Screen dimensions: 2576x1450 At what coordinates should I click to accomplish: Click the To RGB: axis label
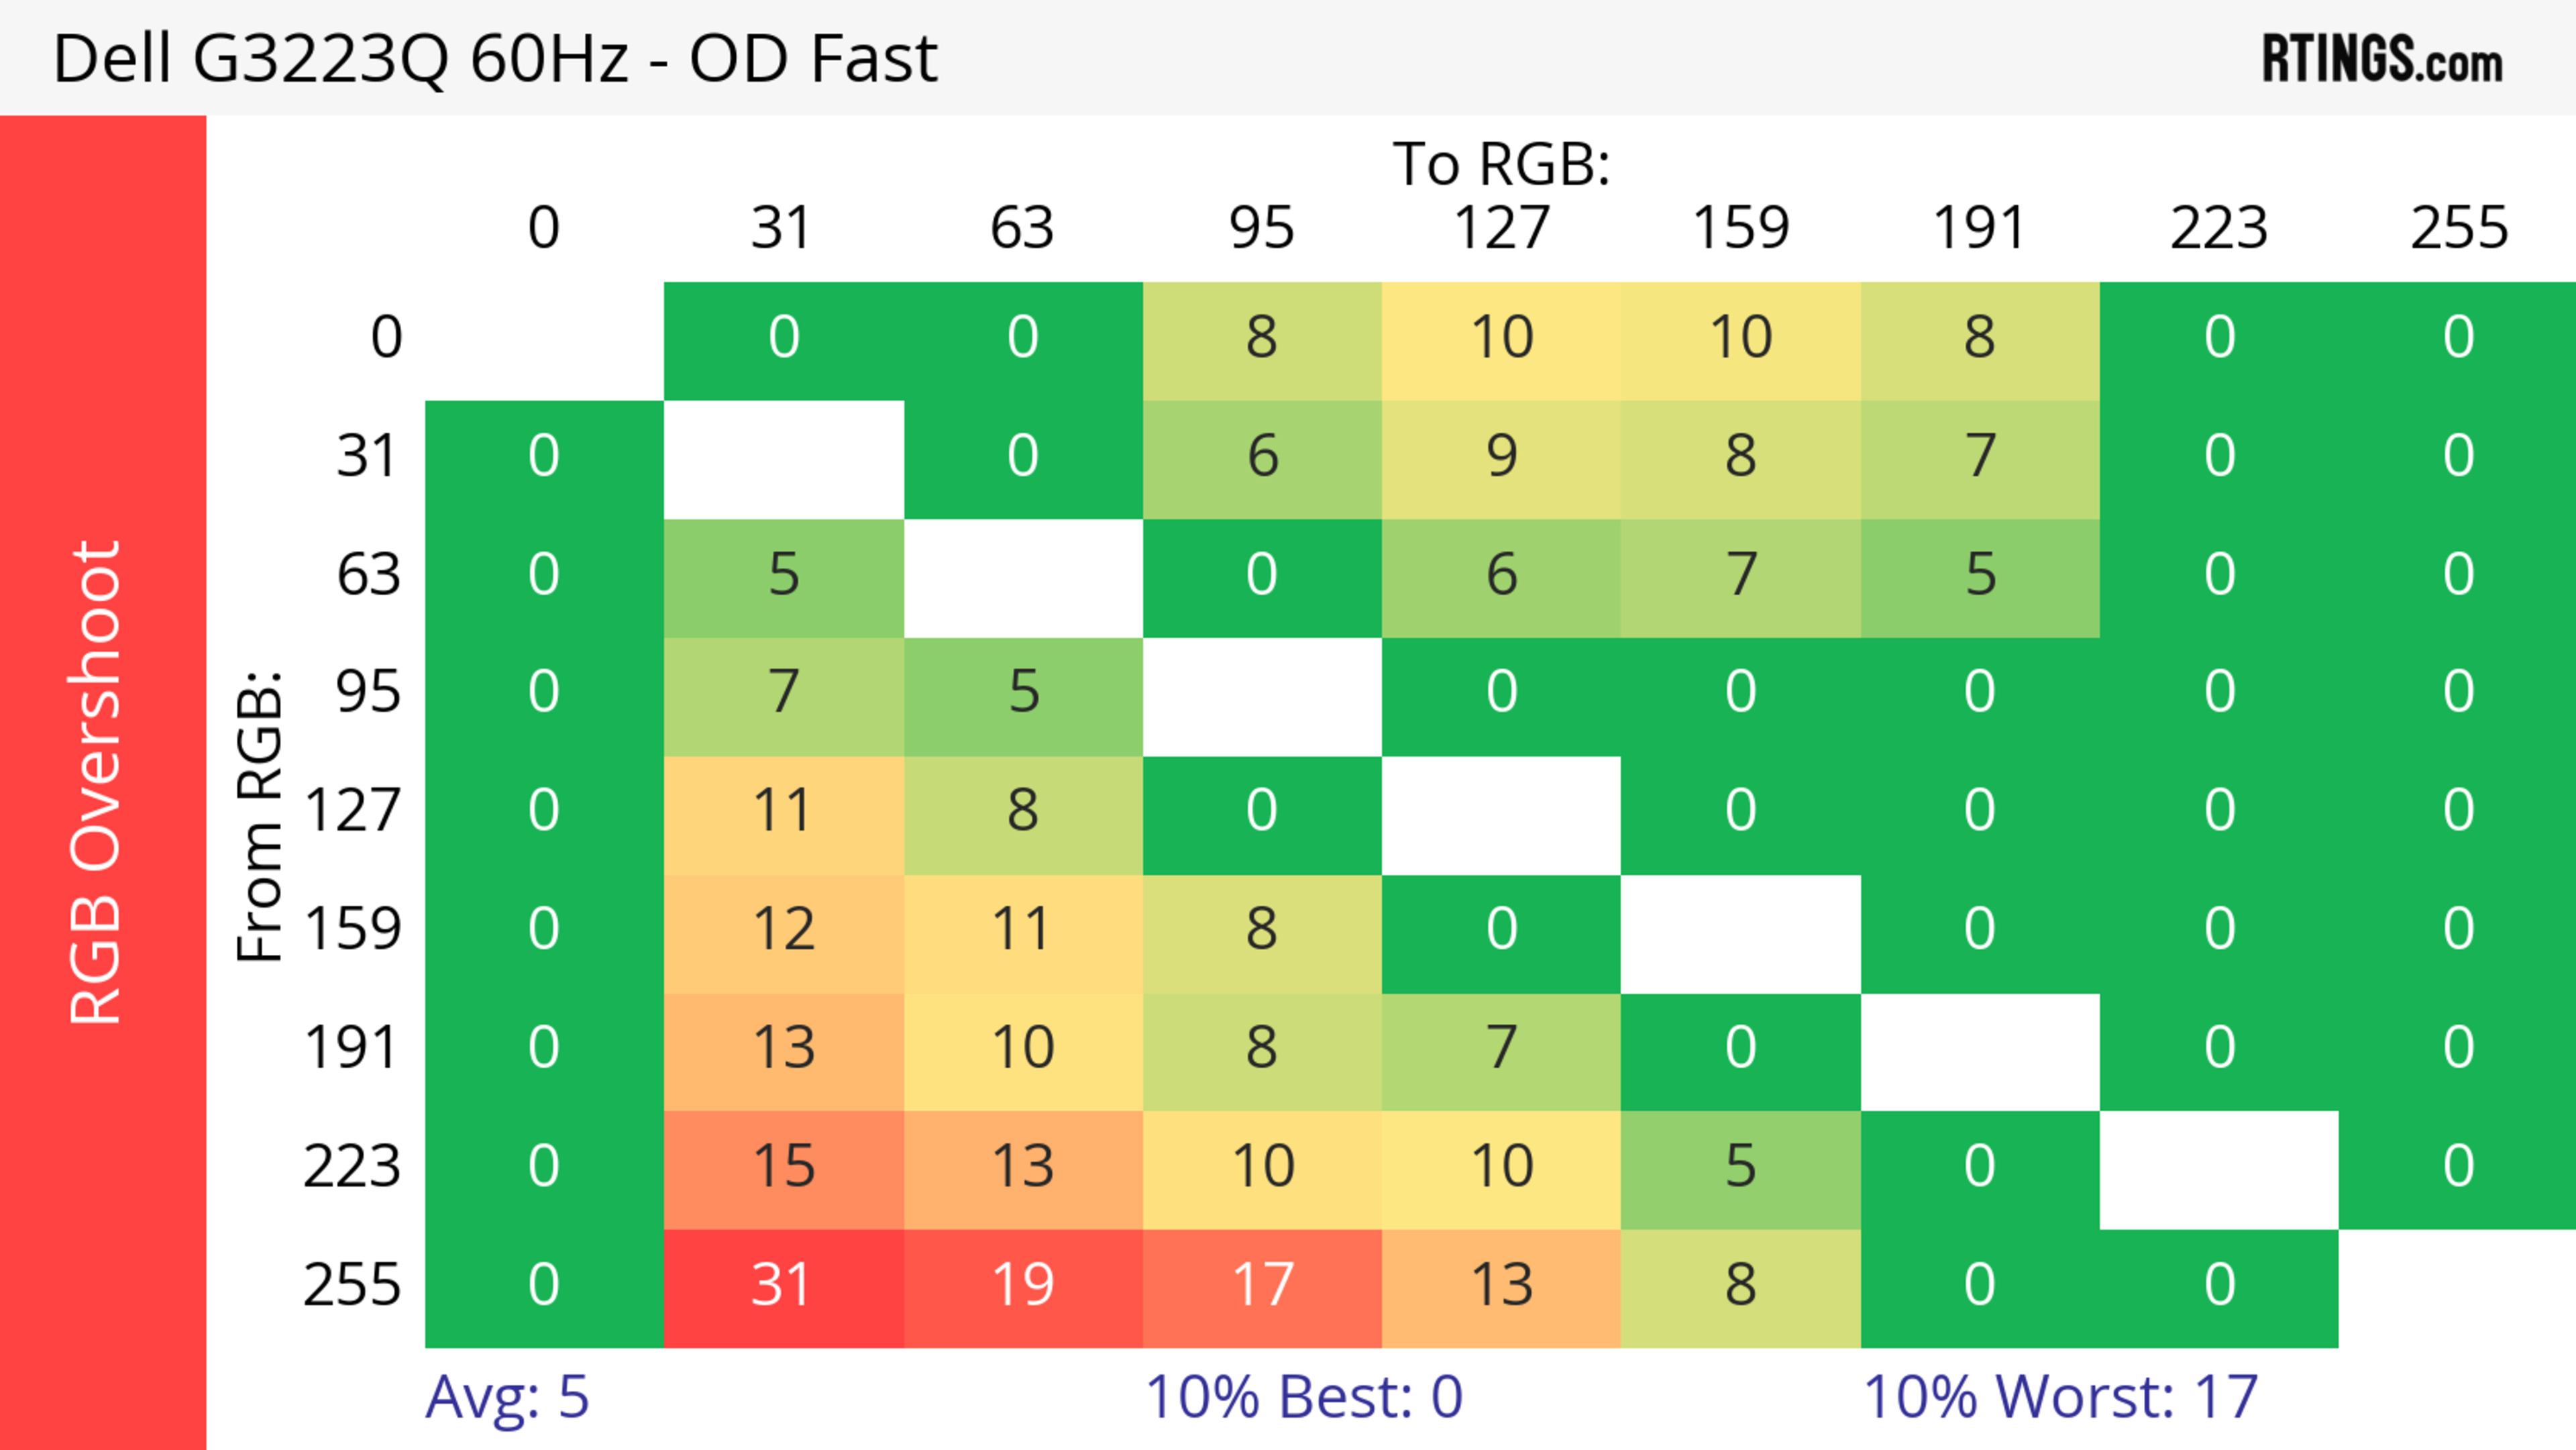pyautogui.click(x=1501, y=165)
